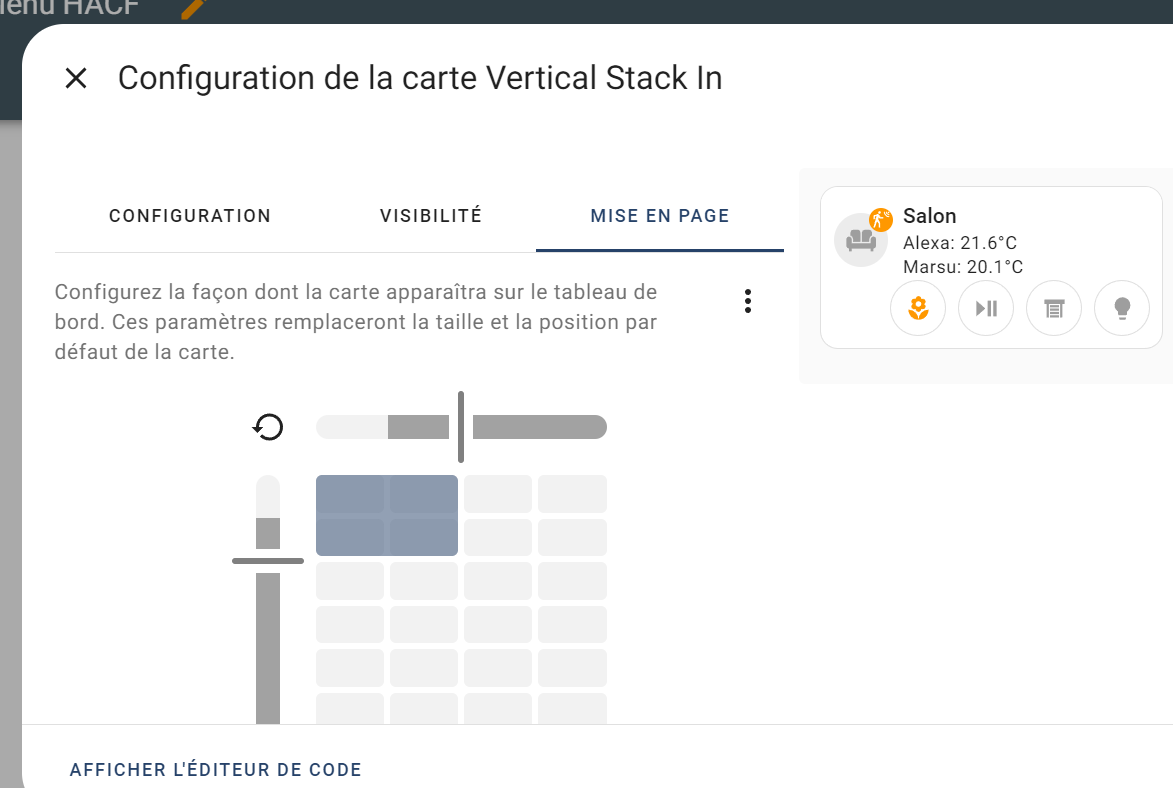Click Afficher l'éditeur de code
Image resolution: width=1173 pixels, height=788 pixels.
[215, 769]
